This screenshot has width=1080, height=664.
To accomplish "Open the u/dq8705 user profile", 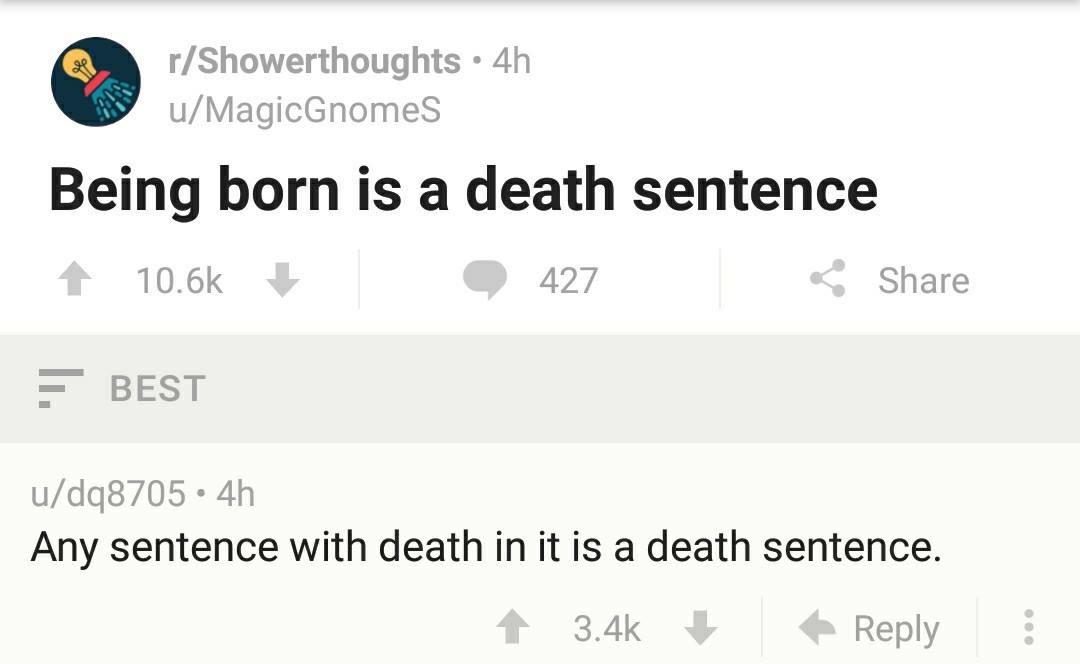I will [108, 495].
